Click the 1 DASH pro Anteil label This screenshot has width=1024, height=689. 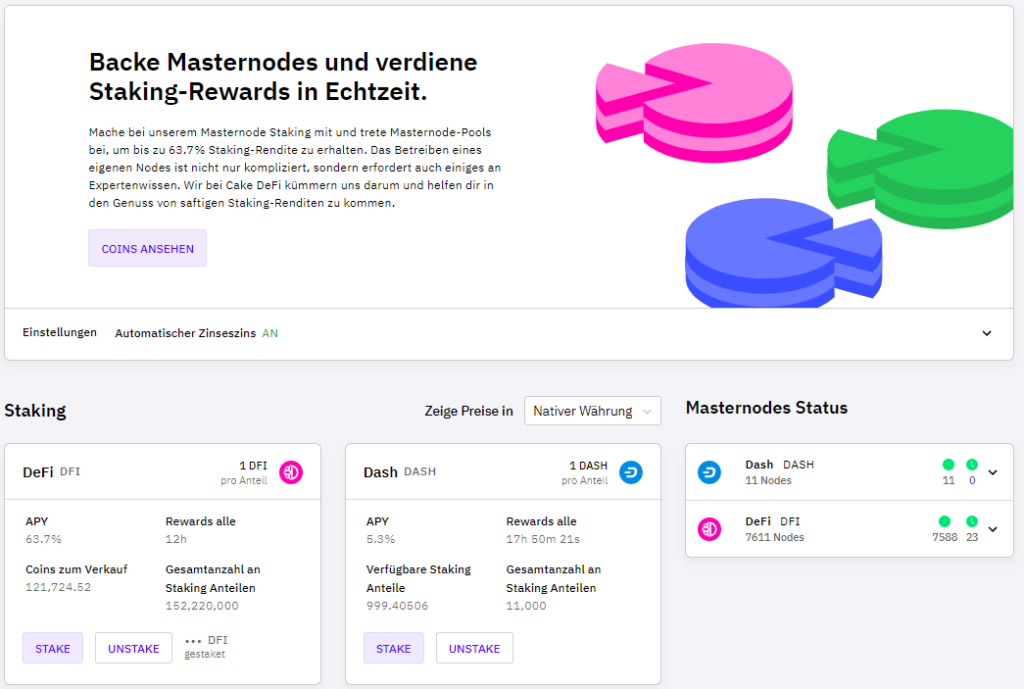(x=584, y=473)
